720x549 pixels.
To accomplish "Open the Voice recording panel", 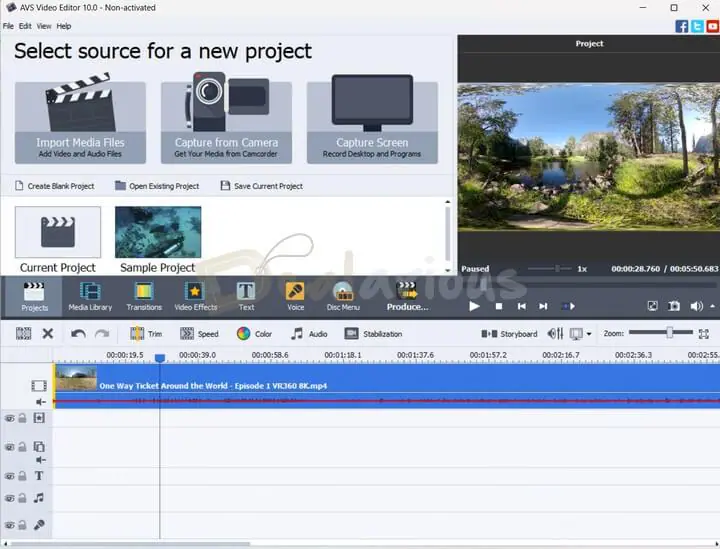I will (295, 297).
